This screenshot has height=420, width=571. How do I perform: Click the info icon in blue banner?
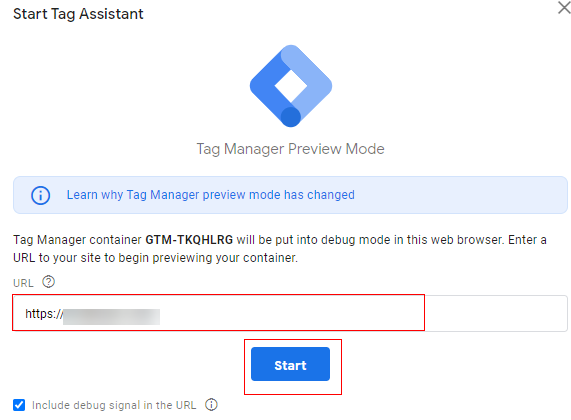tap(40, 195)
